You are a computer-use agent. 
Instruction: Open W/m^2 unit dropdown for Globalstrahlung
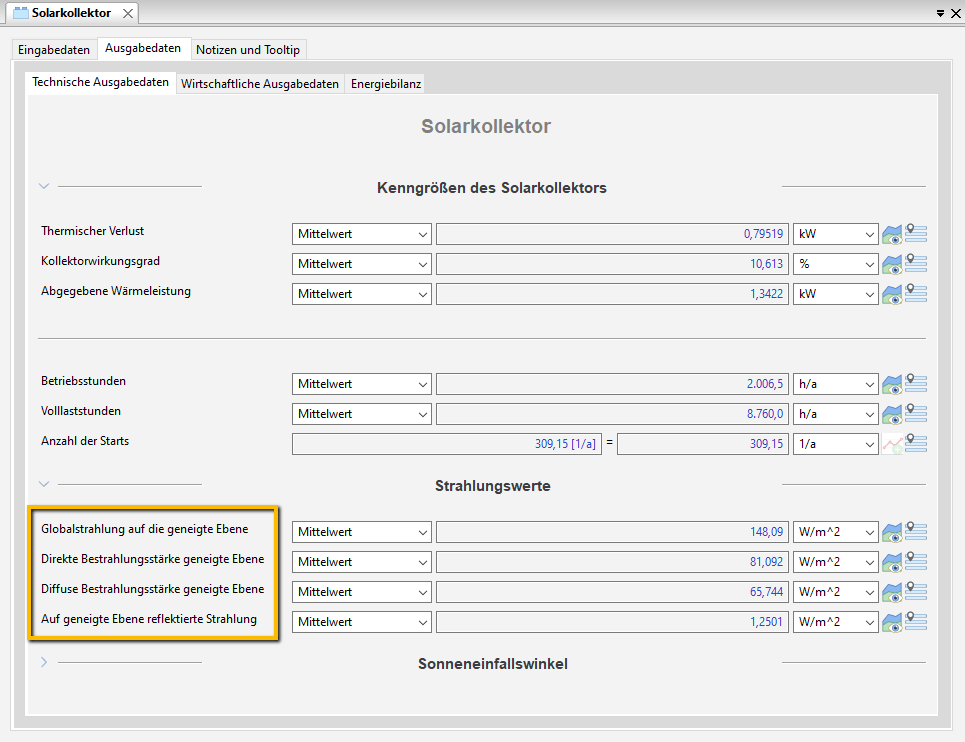click(x=836, y=532)
